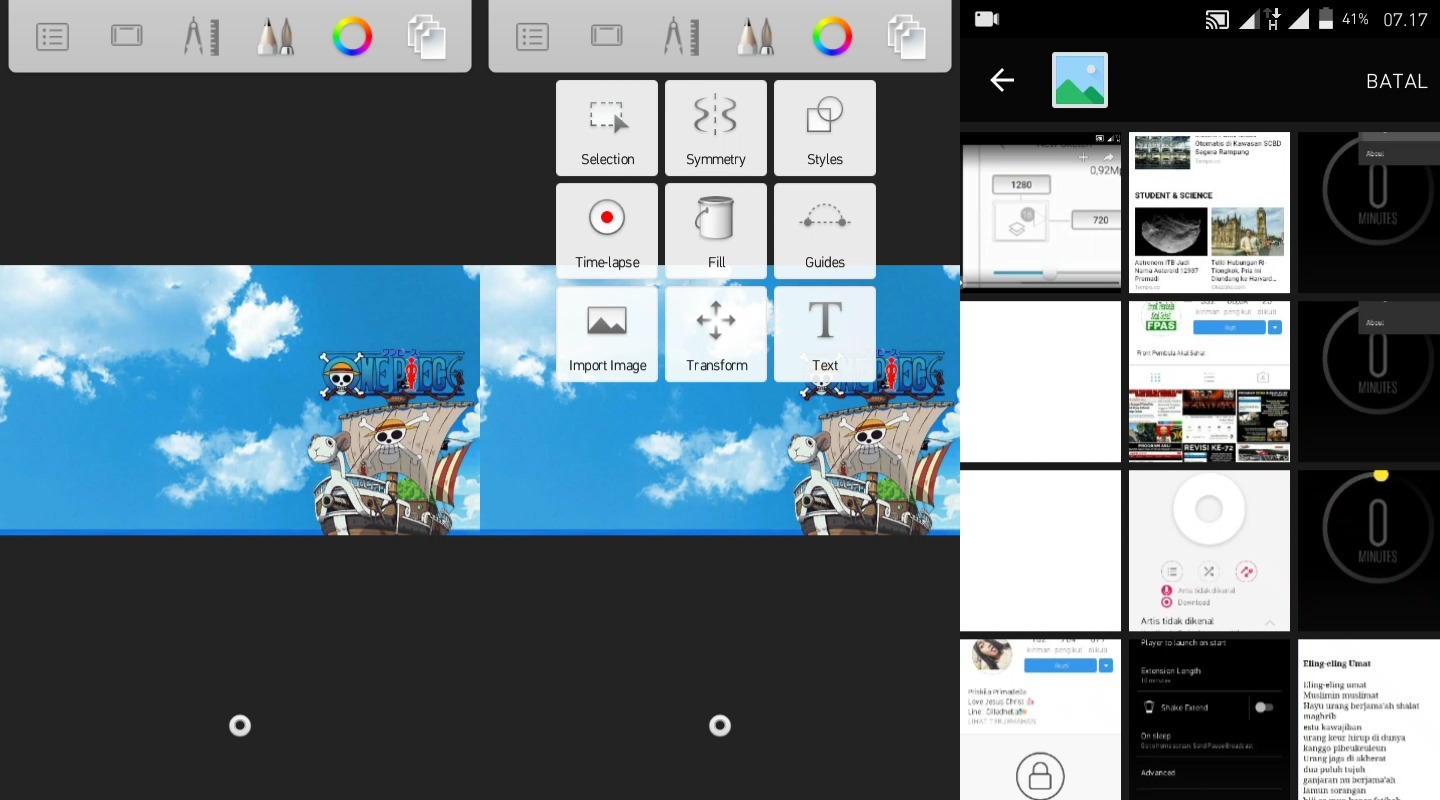Tap the brush puck below the left canvas
The width and height of the screenshot is (1440, 800).
click(x=240, y=726)
